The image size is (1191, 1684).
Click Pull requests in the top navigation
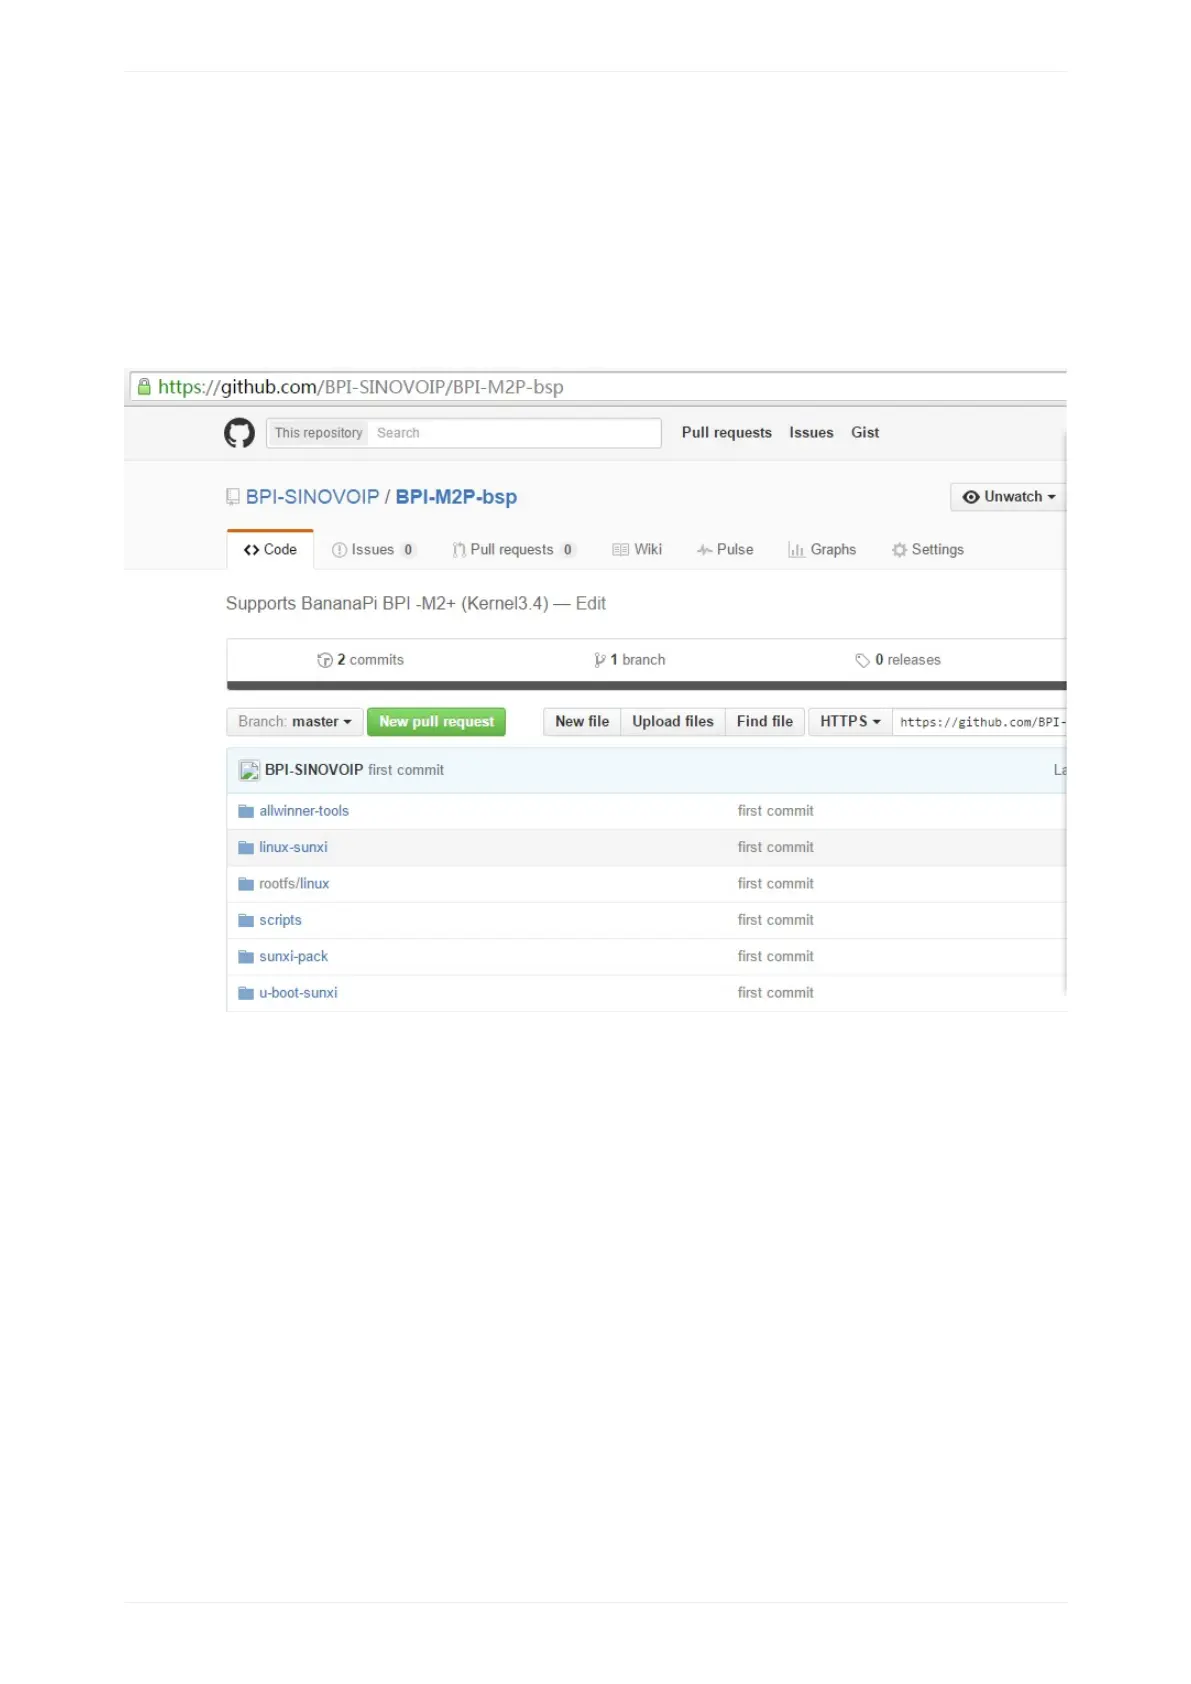coord(727,433)
